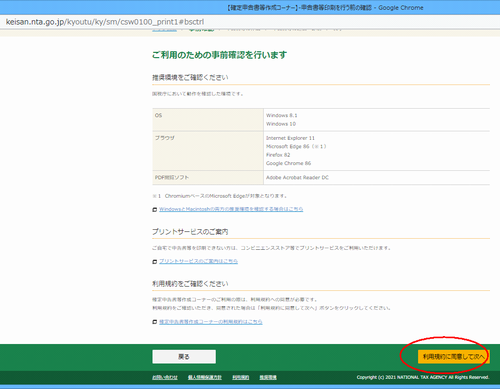500x389 pixels.
Task: Click the keisan.nta.go.jp address bar URL
Action: pos(105,22)
